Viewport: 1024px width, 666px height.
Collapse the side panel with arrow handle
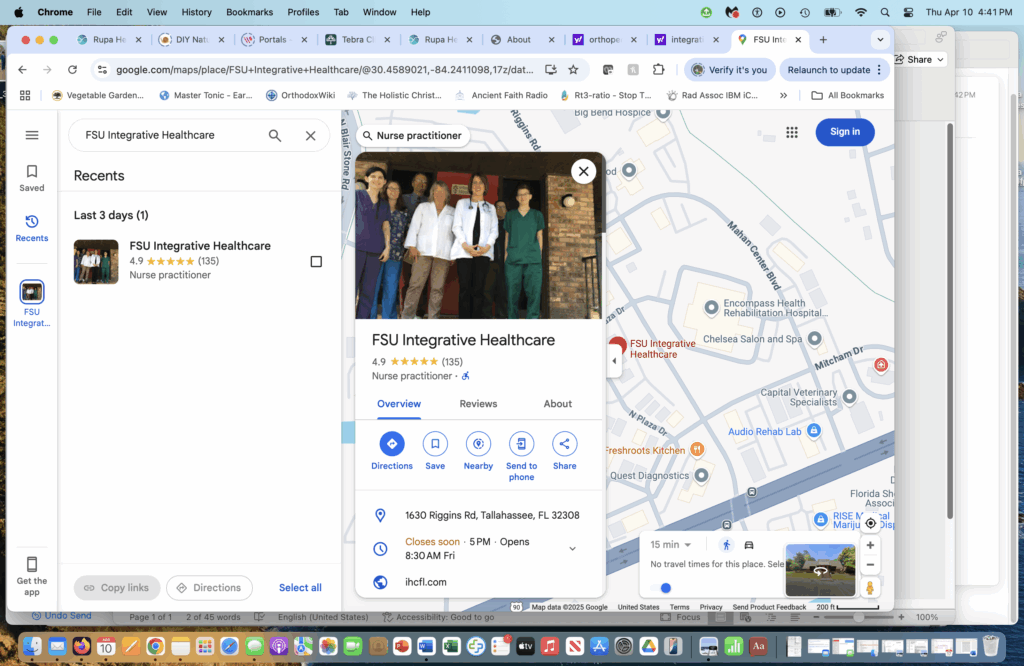[x=614, y=360]
